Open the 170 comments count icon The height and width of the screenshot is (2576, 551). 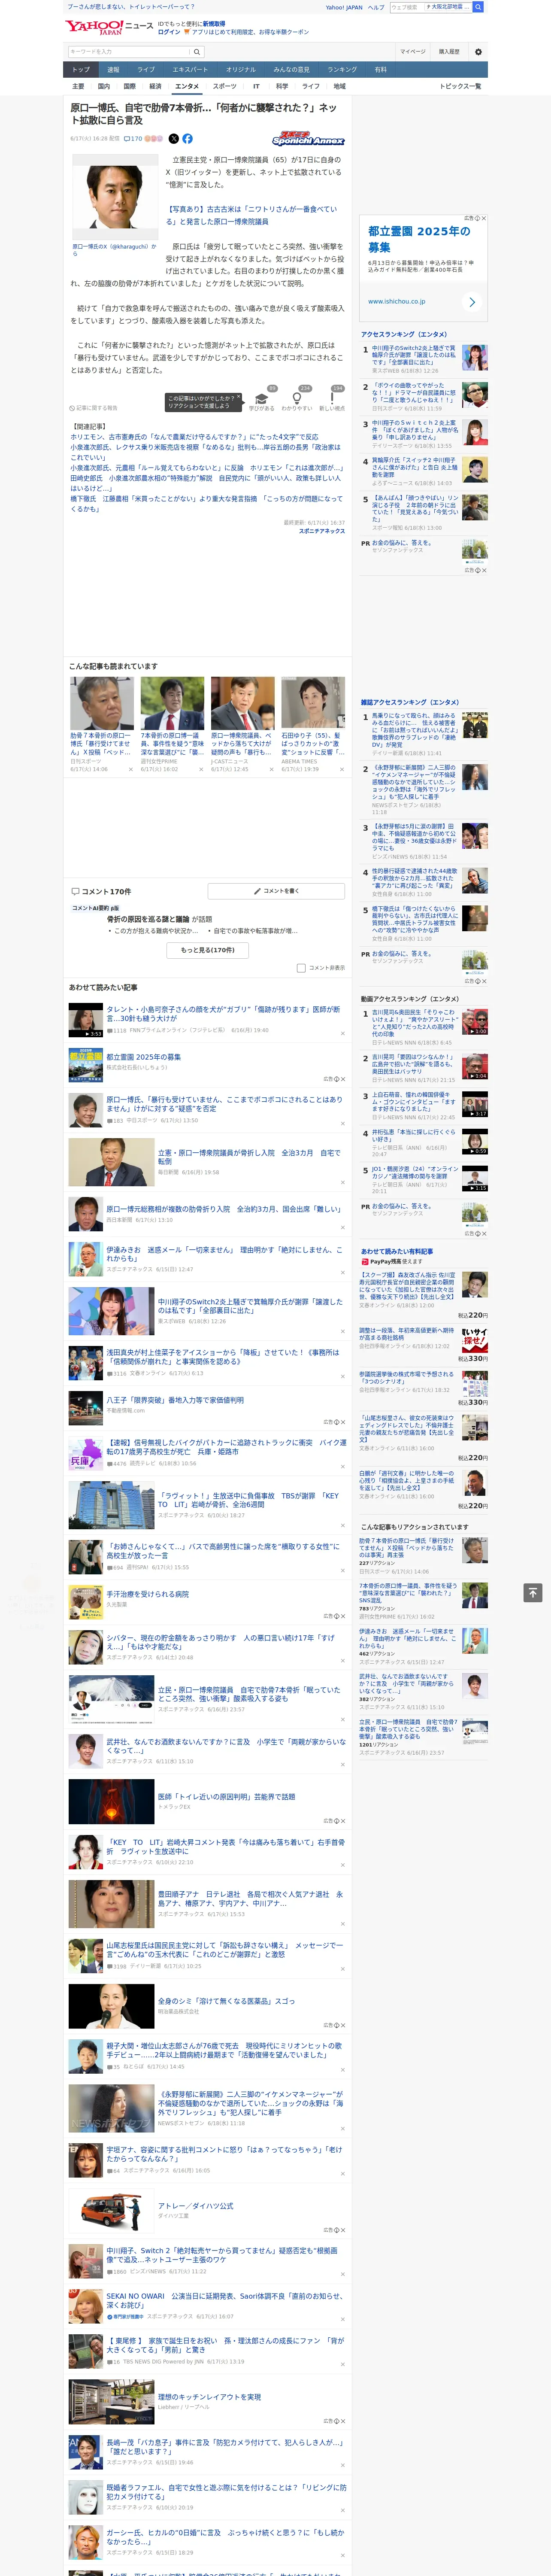point(134,139)
